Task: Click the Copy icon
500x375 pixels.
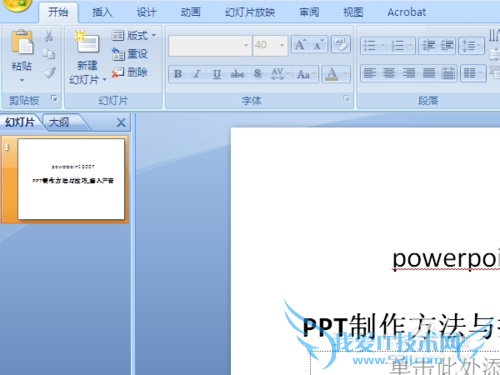Action: point(49,54)
